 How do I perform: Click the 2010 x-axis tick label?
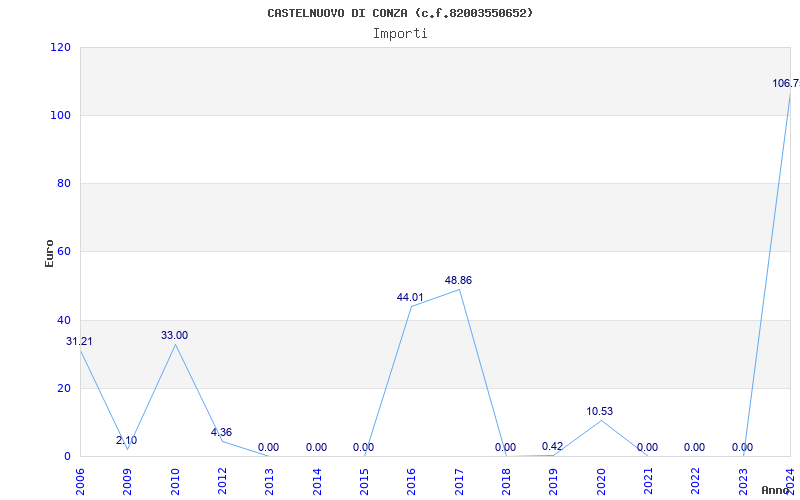[175, 482]
